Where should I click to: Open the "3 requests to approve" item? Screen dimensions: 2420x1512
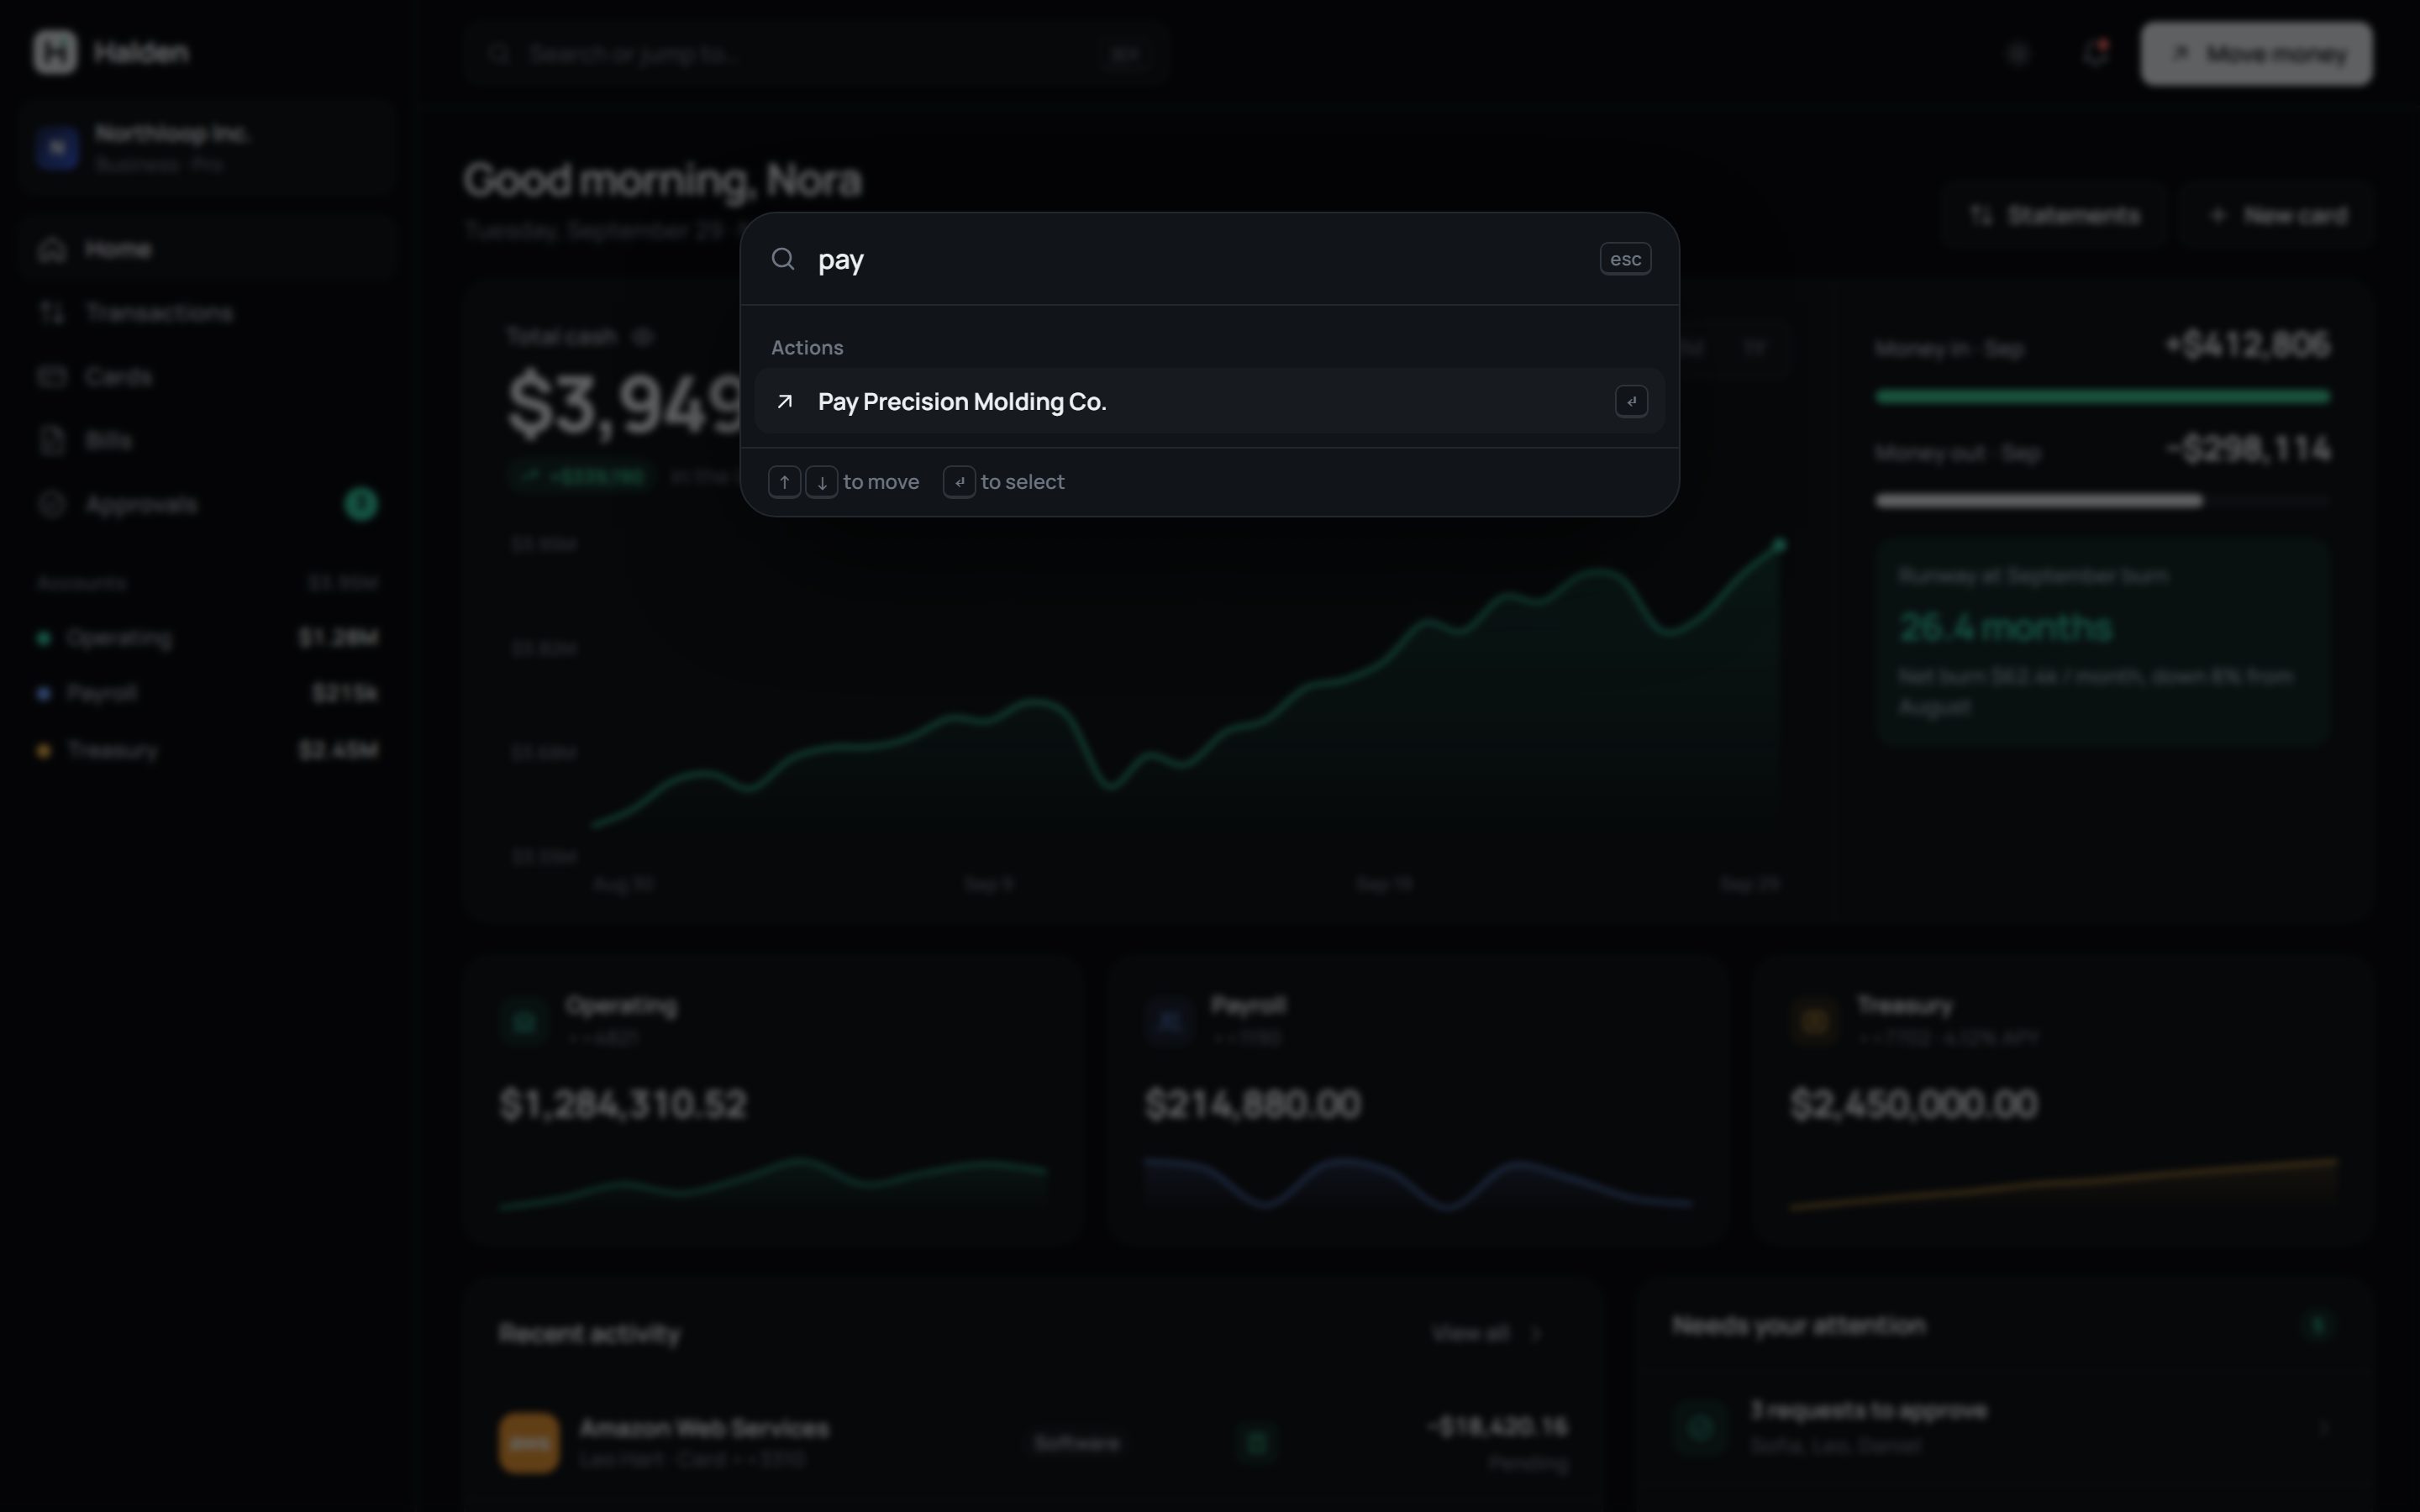coord(2005,1427)
